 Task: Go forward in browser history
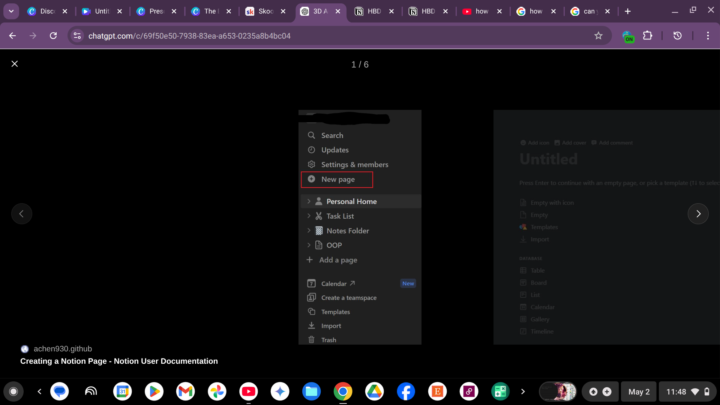pyautogui.click(x=33, y=36)
